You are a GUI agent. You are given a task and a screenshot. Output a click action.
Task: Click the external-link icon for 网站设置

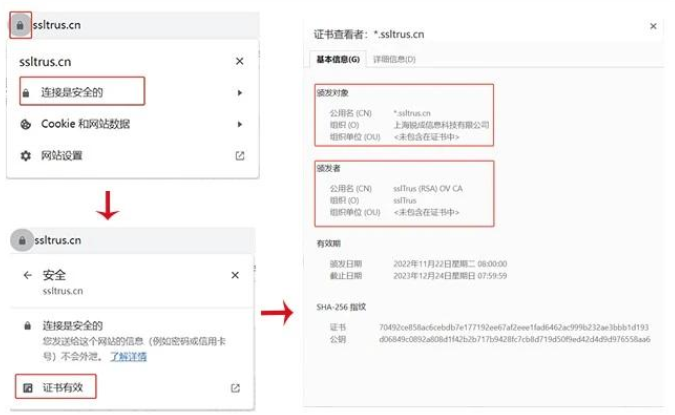240,156
